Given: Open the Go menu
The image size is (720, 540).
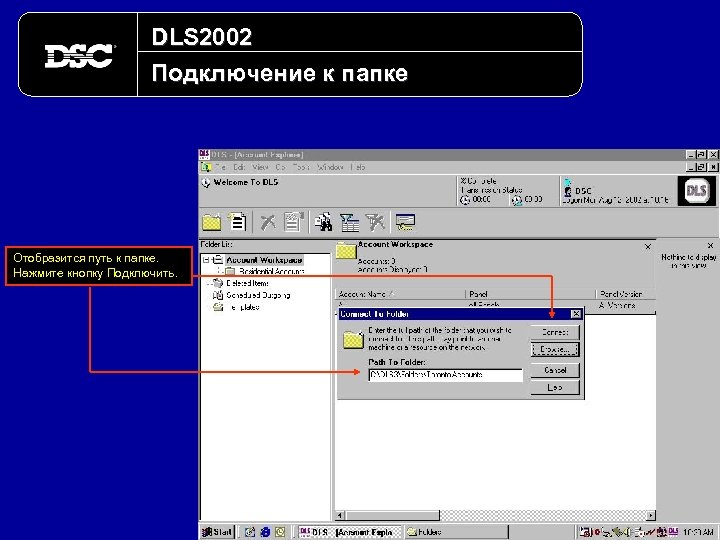Looking at the screenshot, I should pyautogui.click(x=280, y=167).
